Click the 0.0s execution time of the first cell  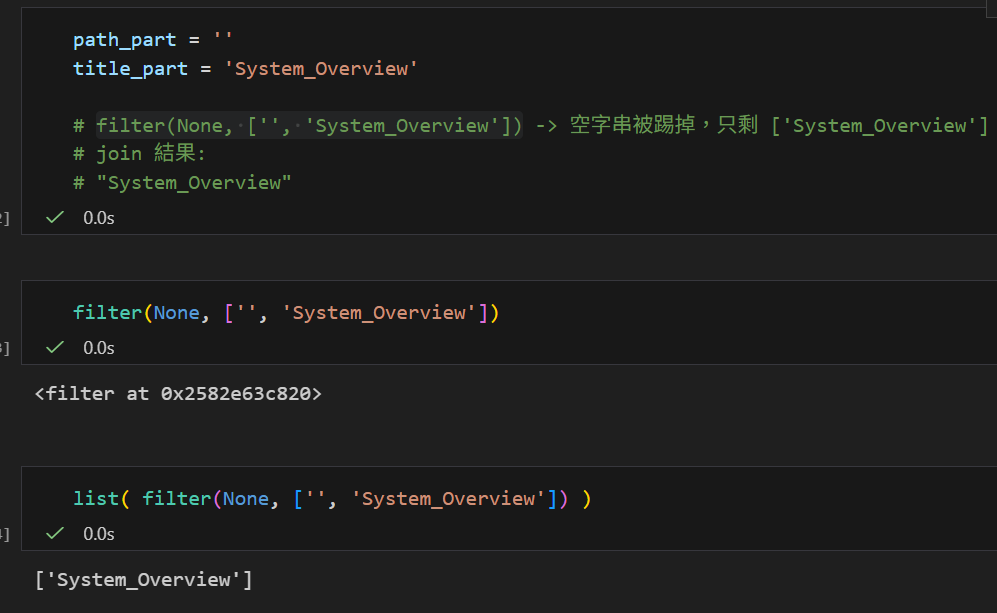click(x=98, y=217)
